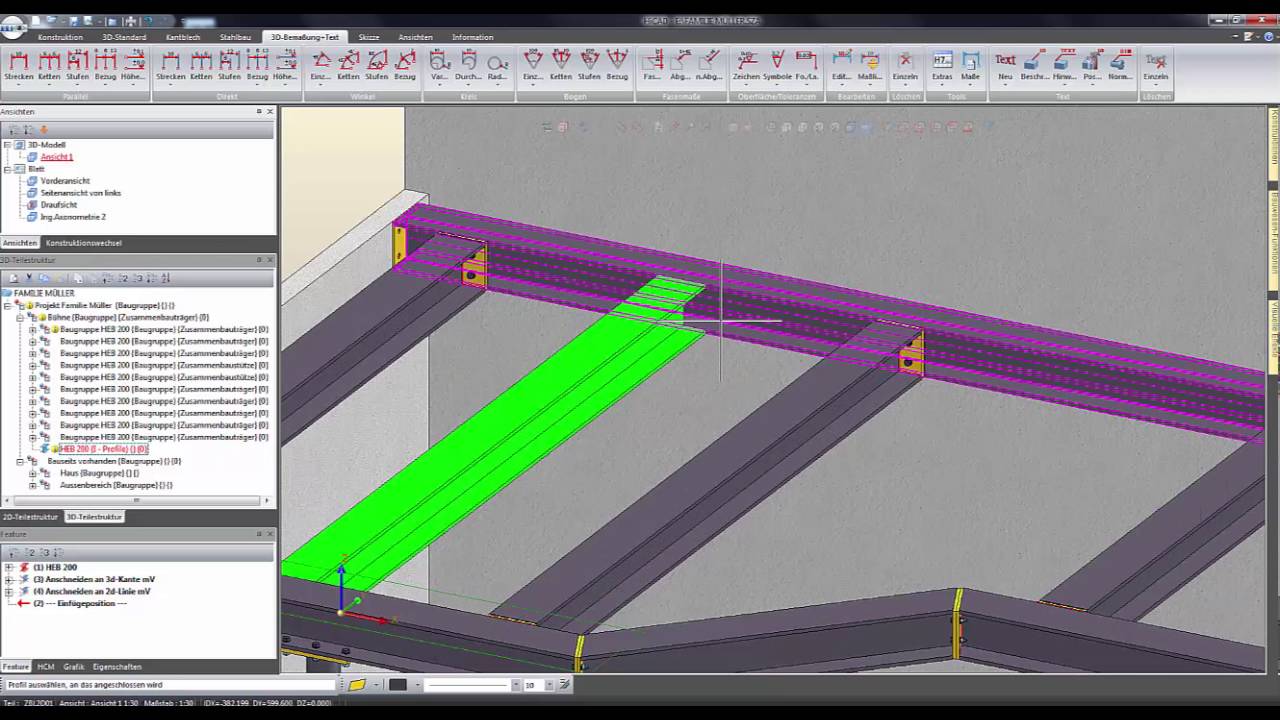This screenshot has width=1280, height=720.
Task: Select Ansicht 1 in views tree
Action: pyautogui.click(x=56, y=157)
